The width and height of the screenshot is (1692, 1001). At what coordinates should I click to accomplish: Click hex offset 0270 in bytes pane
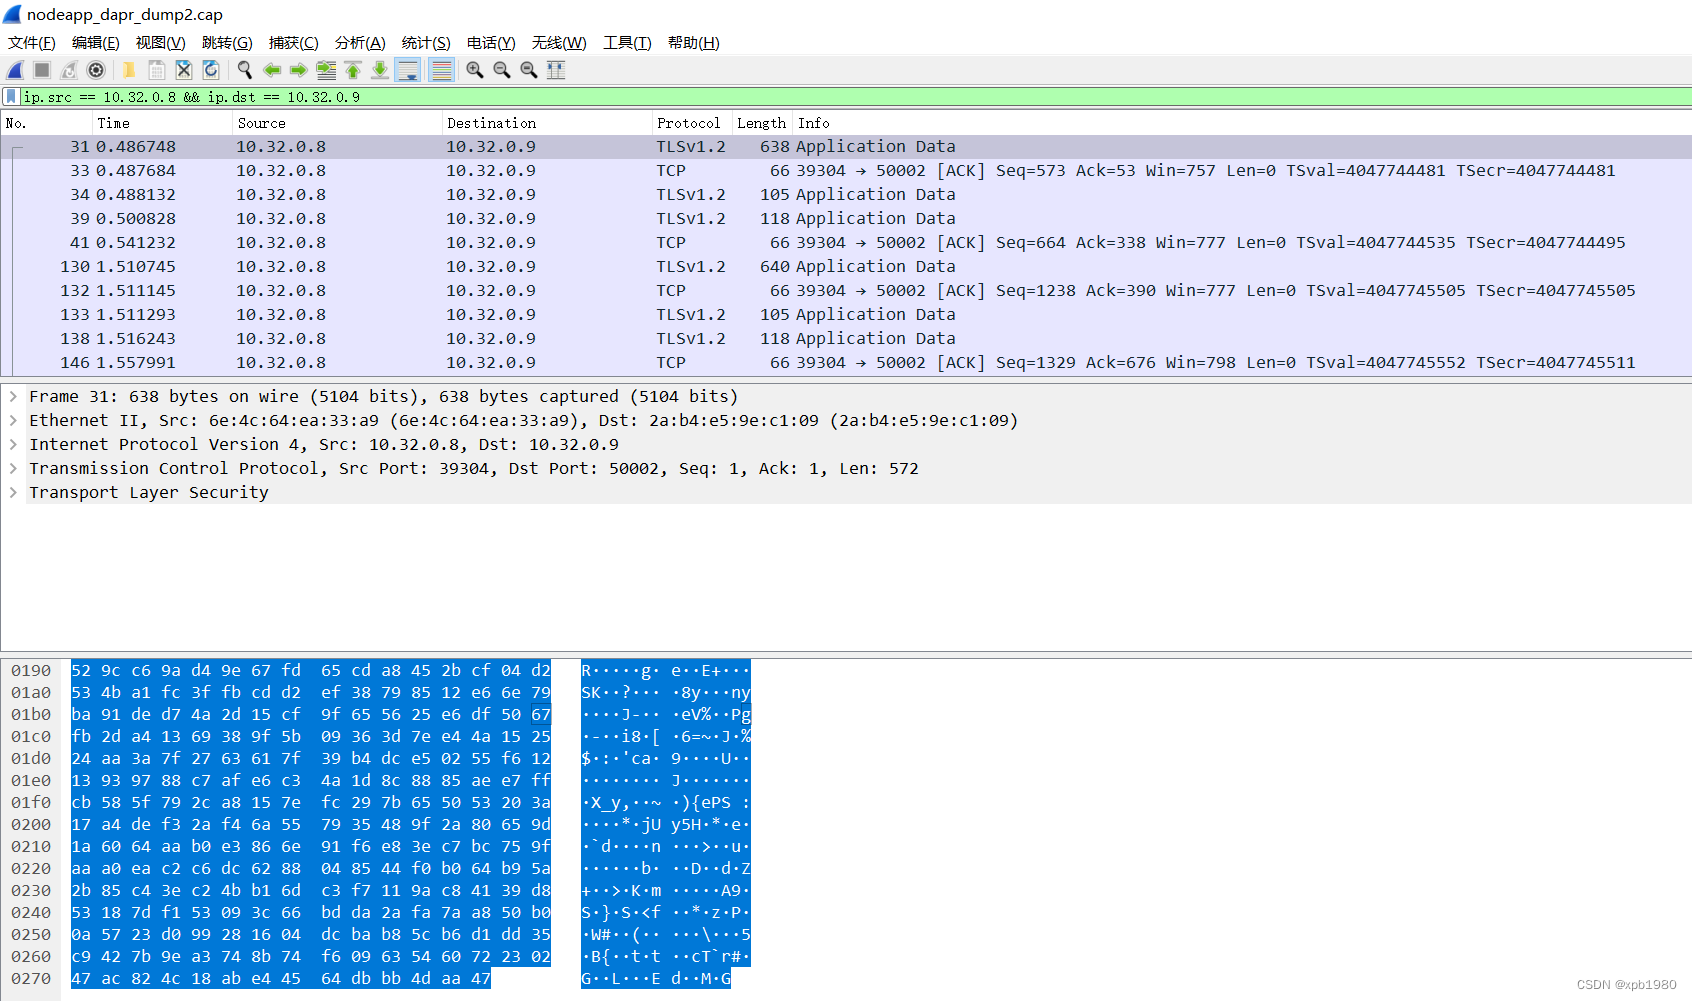pyautogui.click(x=31, y=979)
